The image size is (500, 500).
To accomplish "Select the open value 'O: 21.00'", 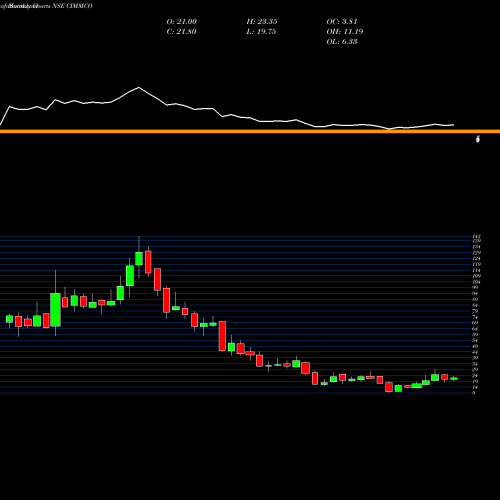I will (182, 22).
